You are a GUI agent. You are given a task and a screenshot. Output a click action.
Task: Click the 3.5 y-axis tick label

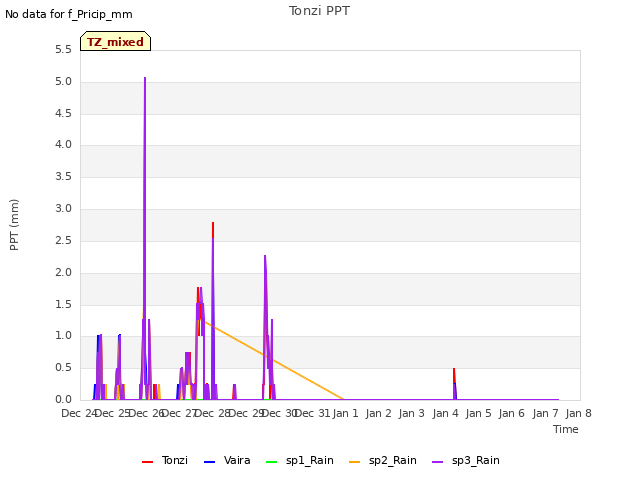[x=63, y=177]
